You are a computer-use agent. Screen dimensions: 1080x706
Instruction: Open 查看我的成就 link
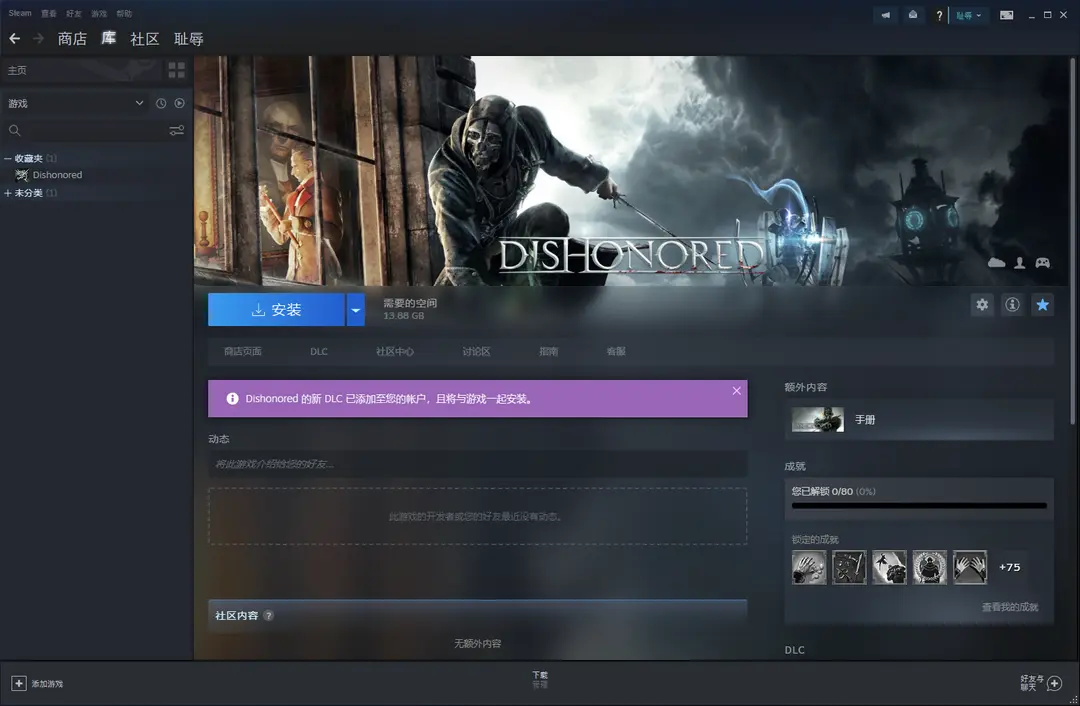(x=1010, y=607)
